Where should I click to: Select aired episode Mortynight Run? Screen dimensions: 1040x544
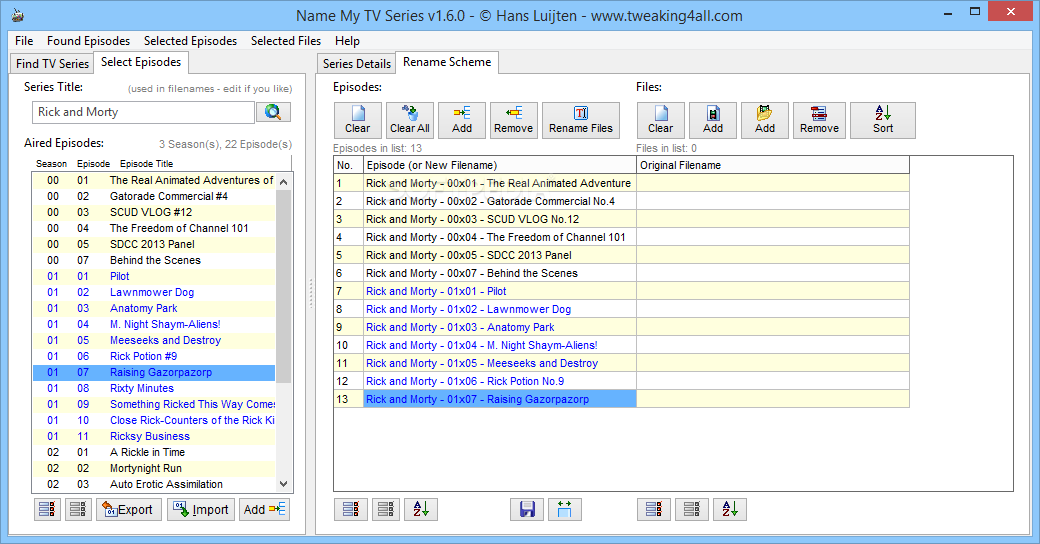154,468
